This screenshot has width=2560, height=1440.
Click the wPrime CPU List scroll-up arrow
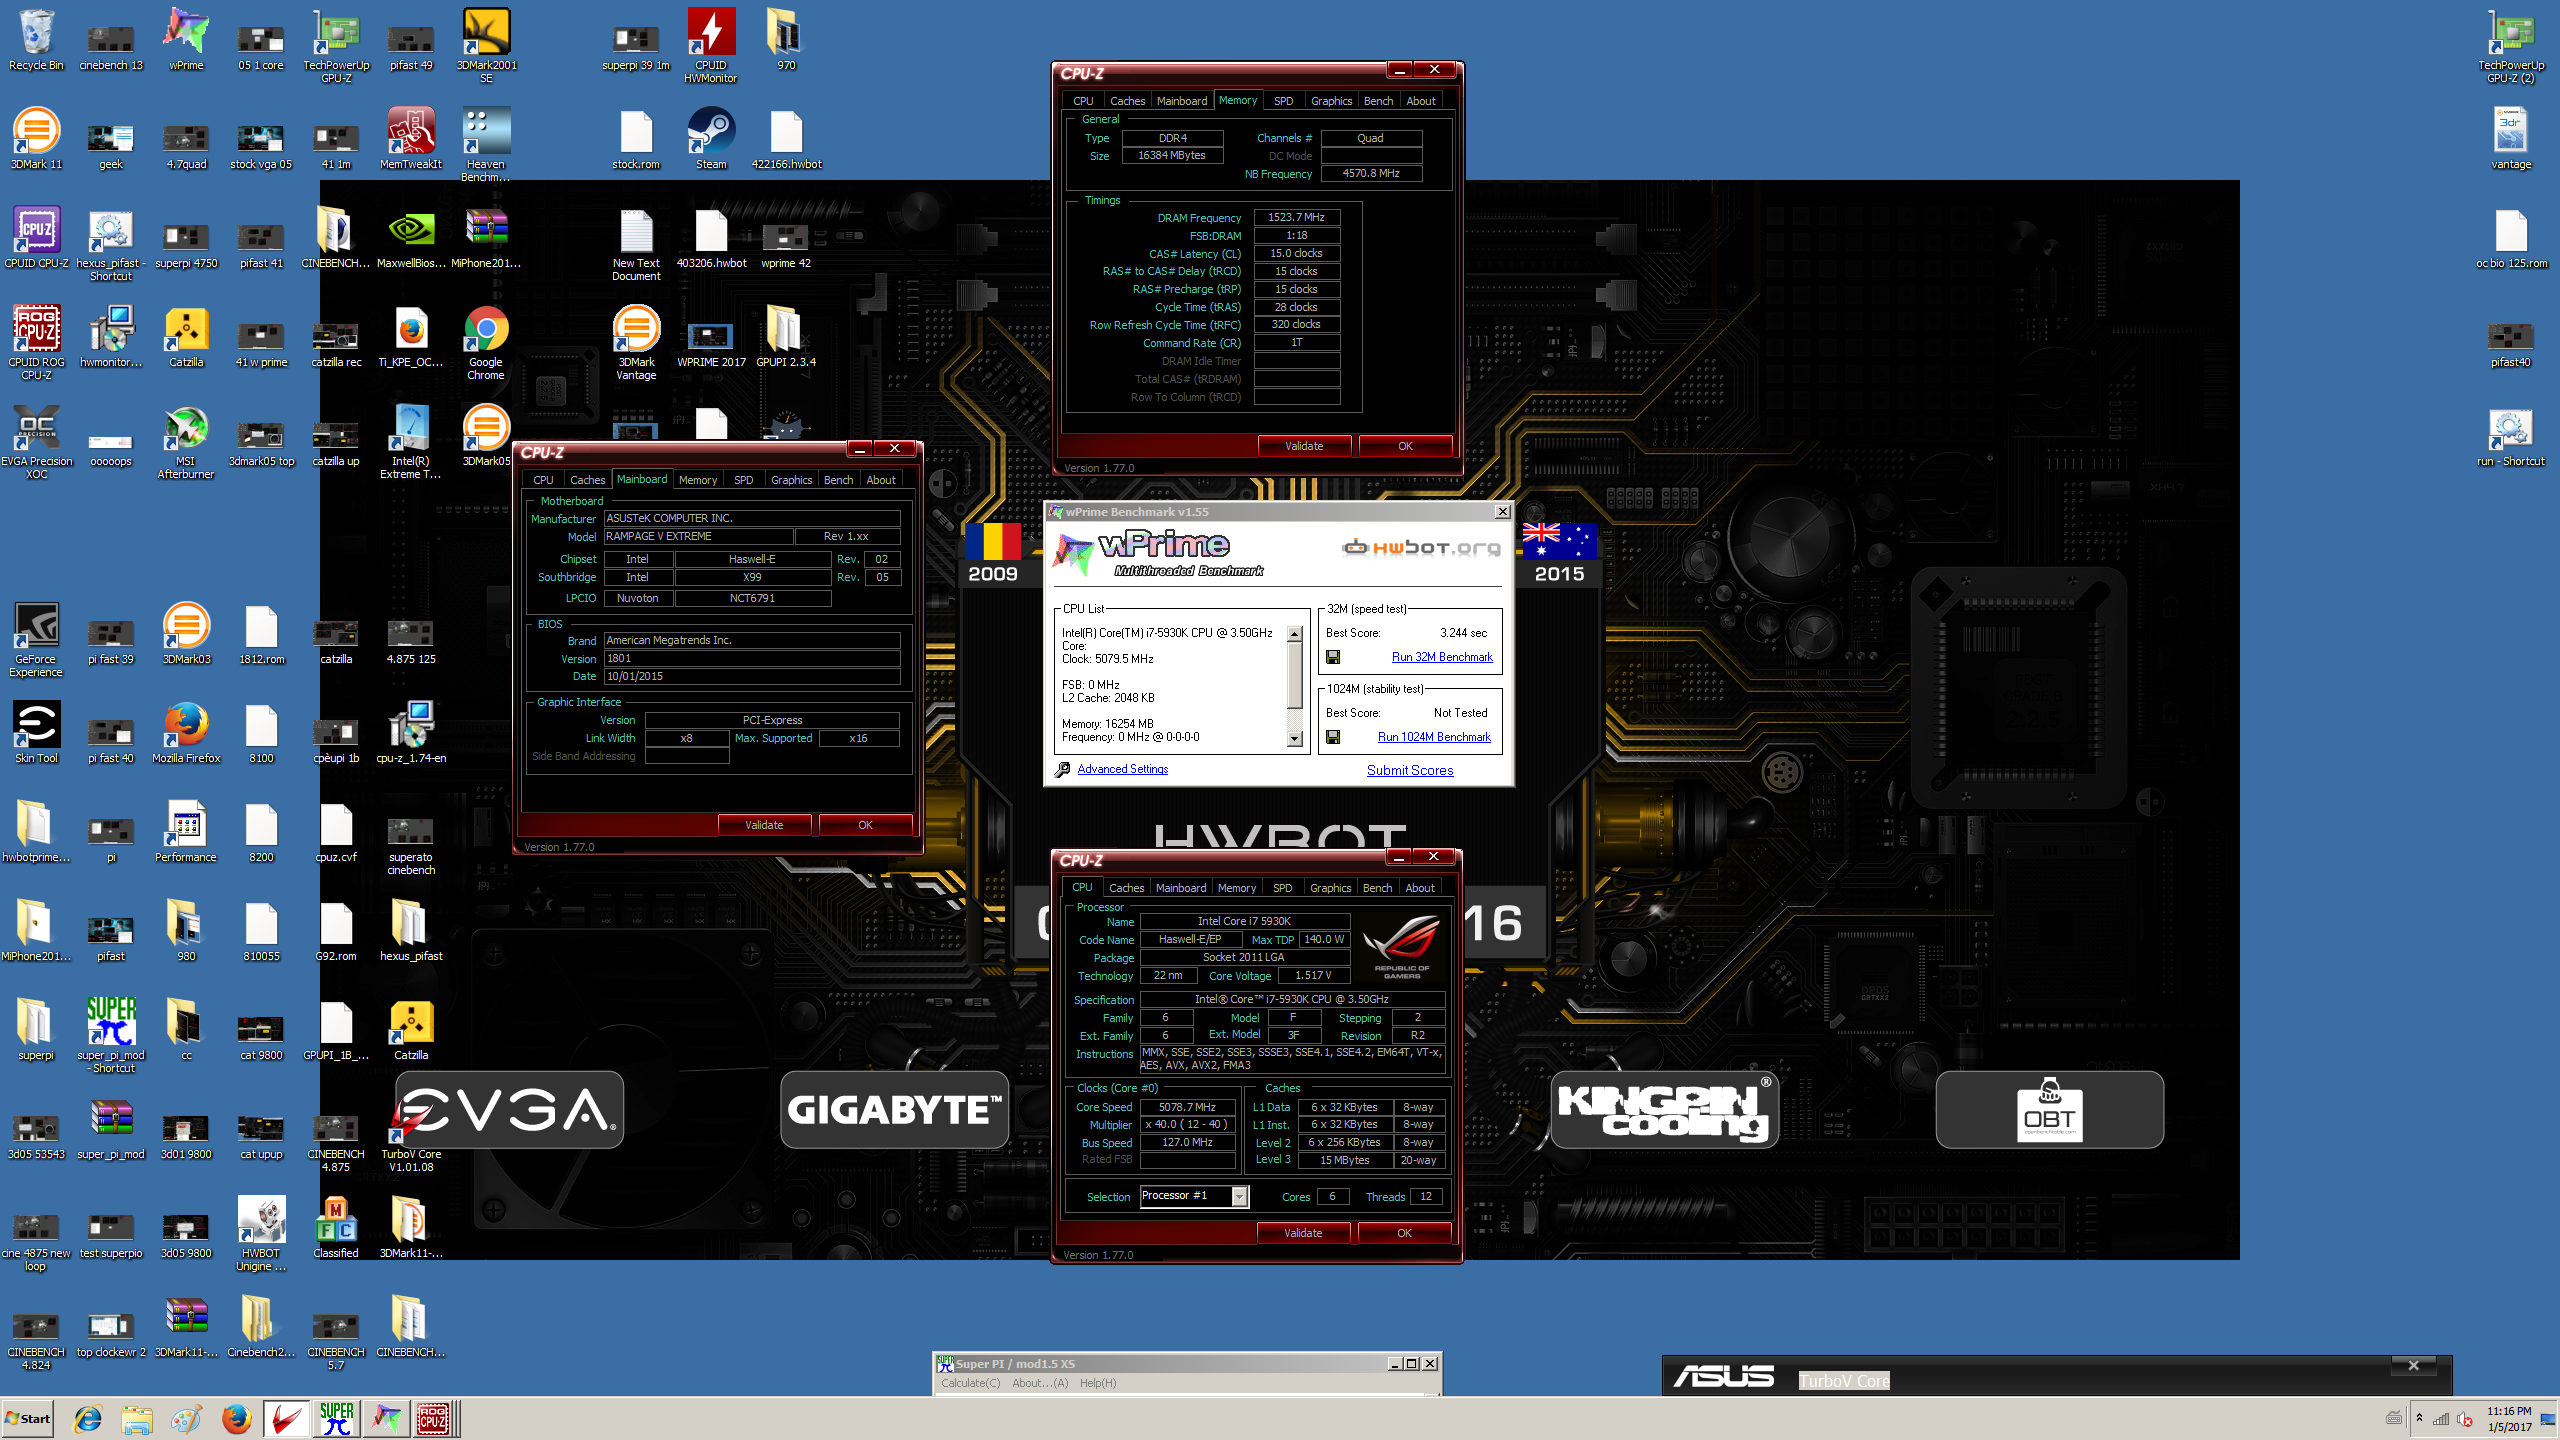(1295, 634)
